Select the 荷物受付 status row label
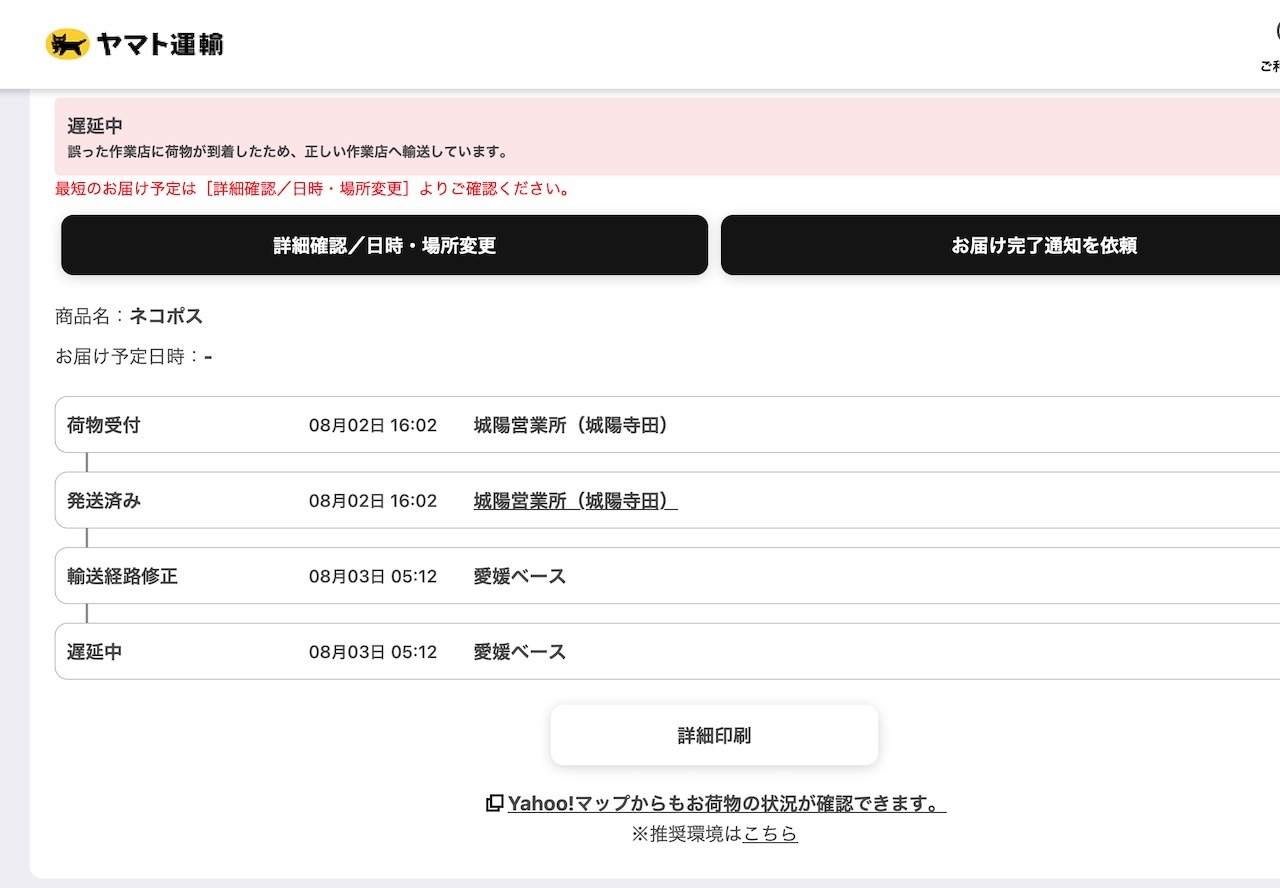The image size is (1280, 888). coord(104,425)
